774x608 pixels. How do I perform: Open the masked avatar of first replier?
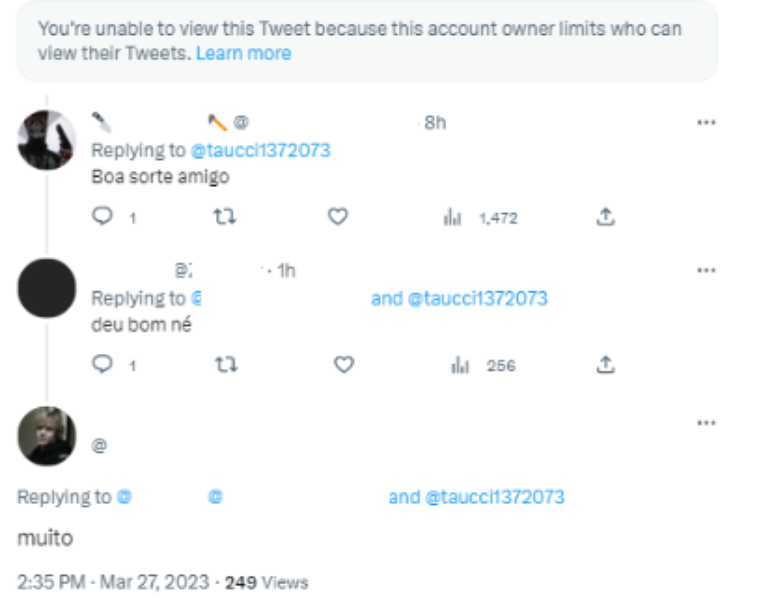pos(47,140)
